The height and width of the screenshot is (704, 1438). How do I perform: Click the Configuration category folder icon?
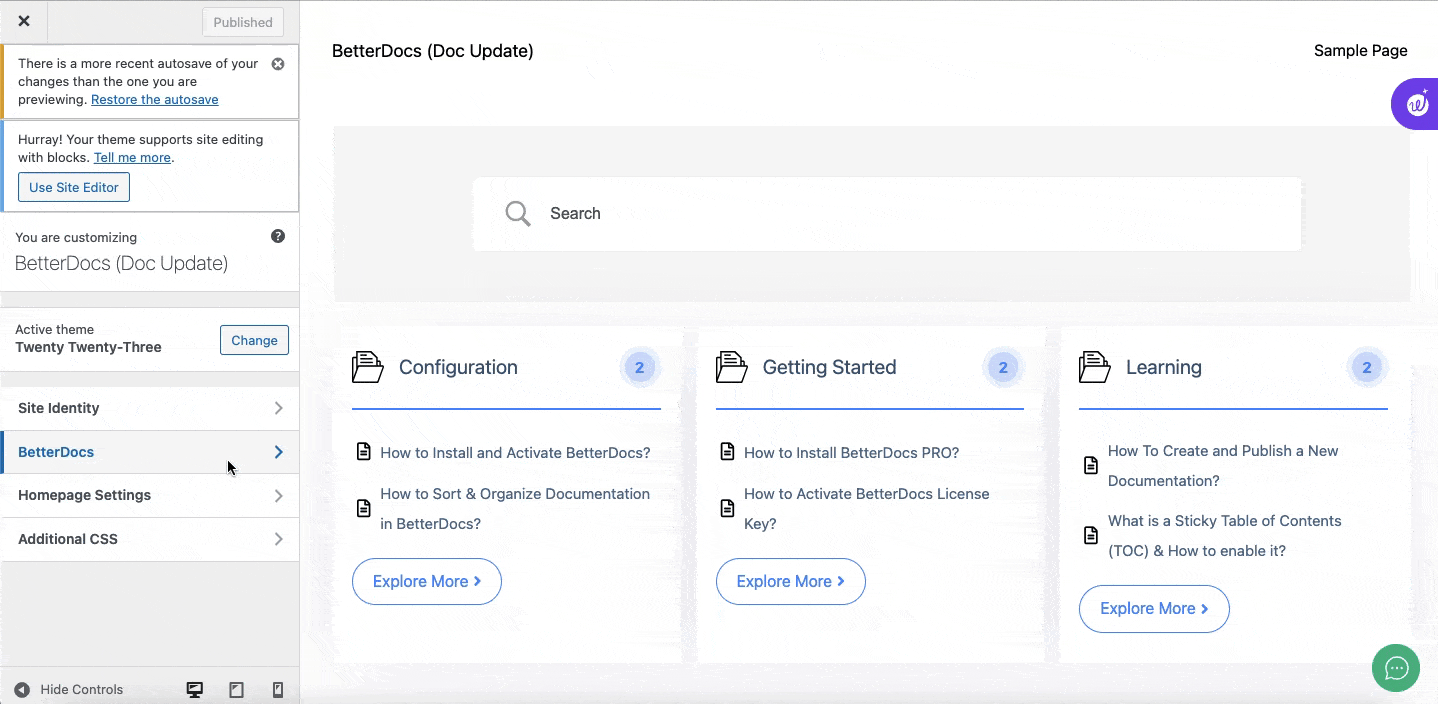click(367, 367)
